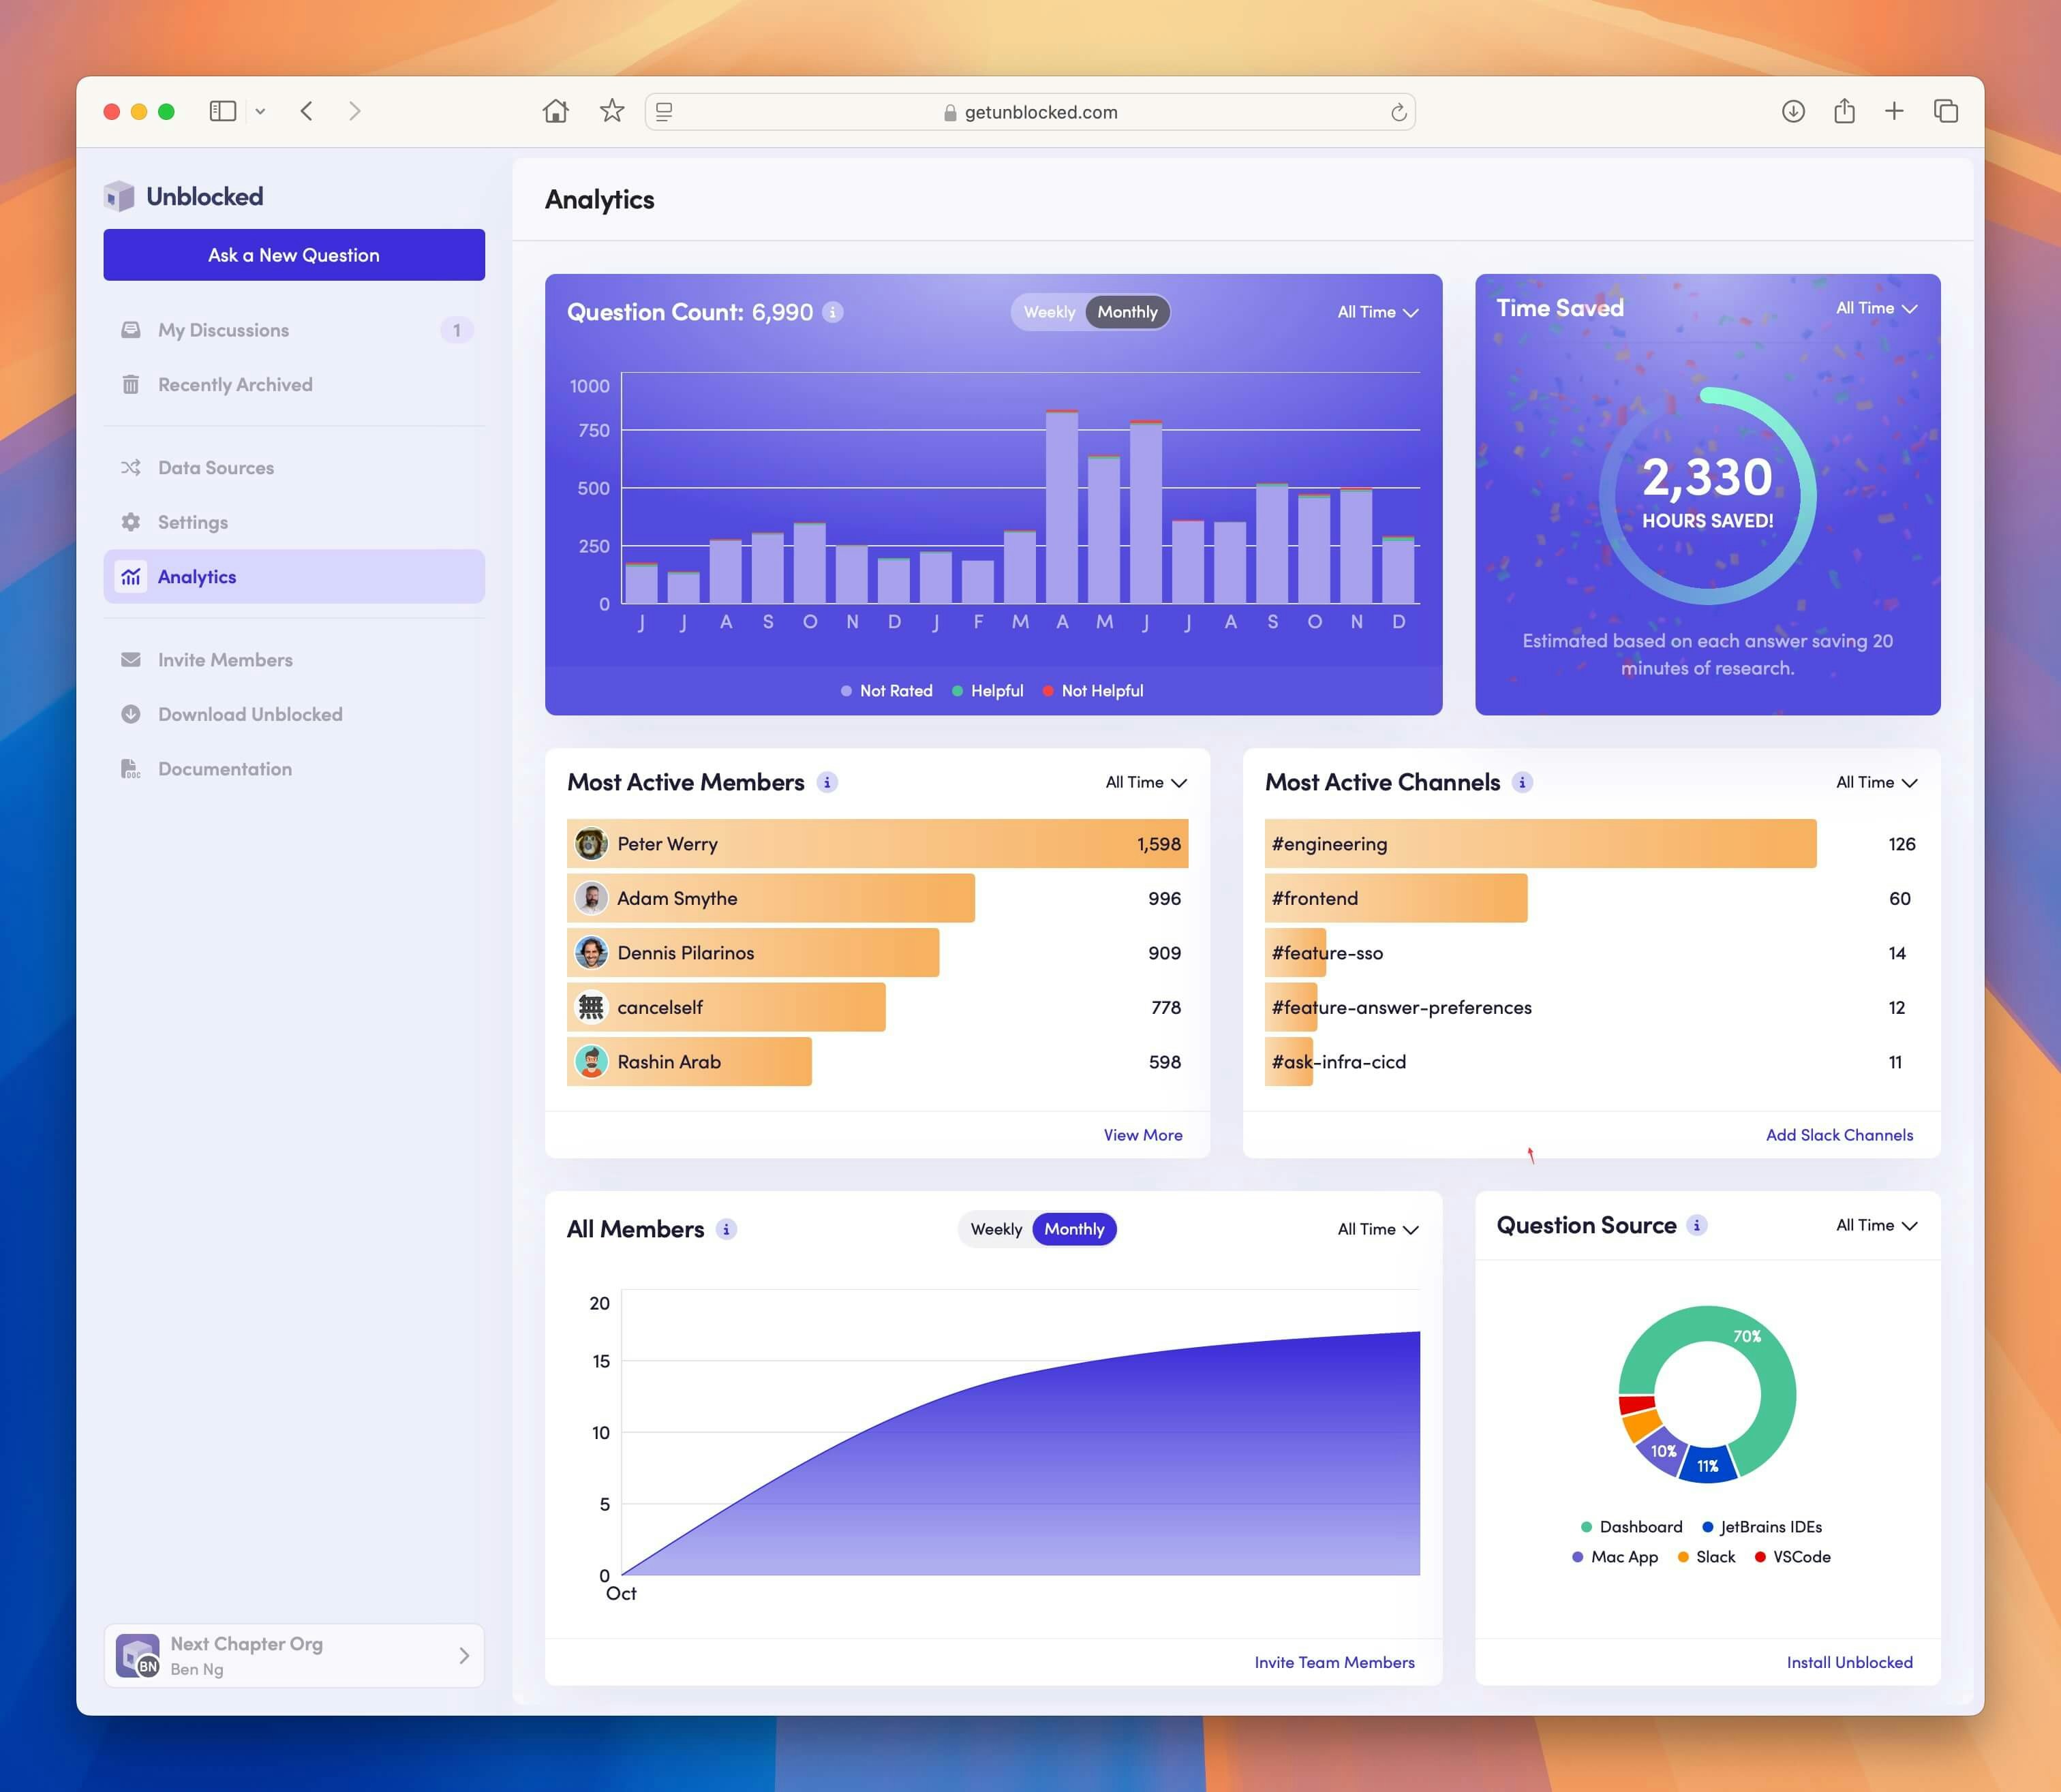Click the Invite Members envelope icon
This screenshot has height=1792, width=2061.
[x=131, y=660]
